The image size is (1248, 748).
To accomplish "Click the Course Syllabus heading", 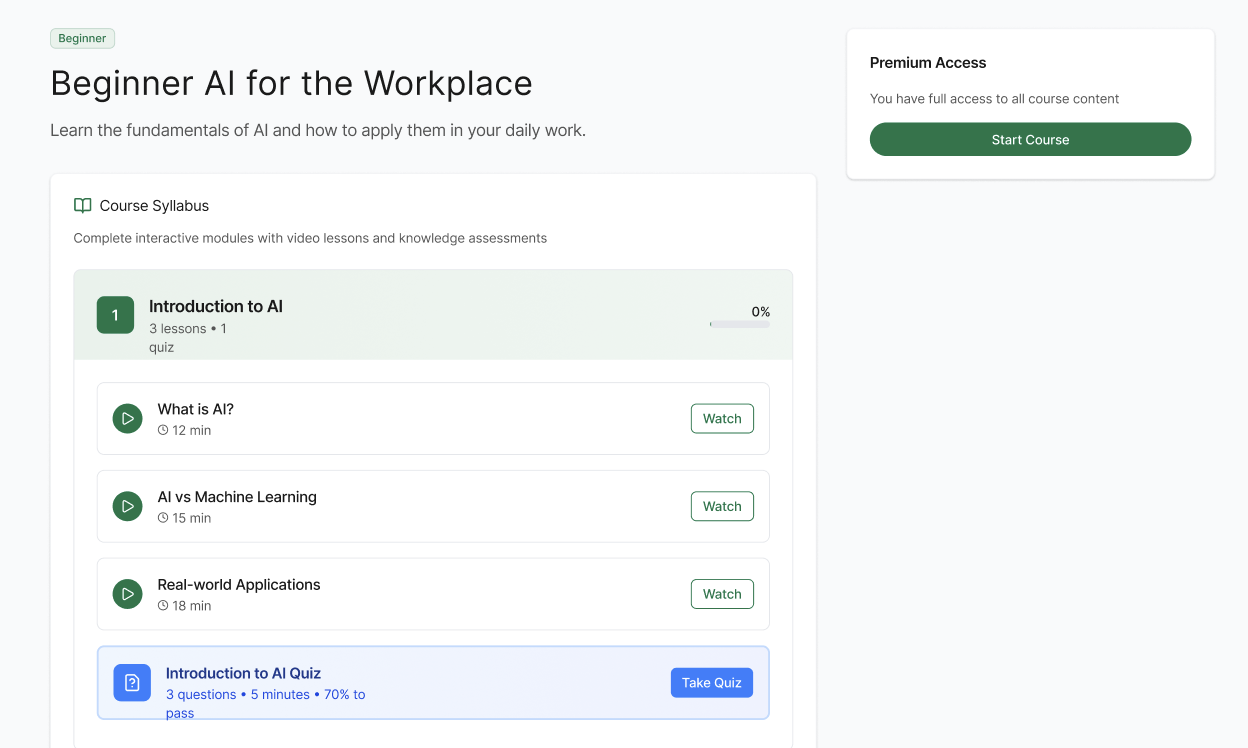I will click(x=154, y=206).
